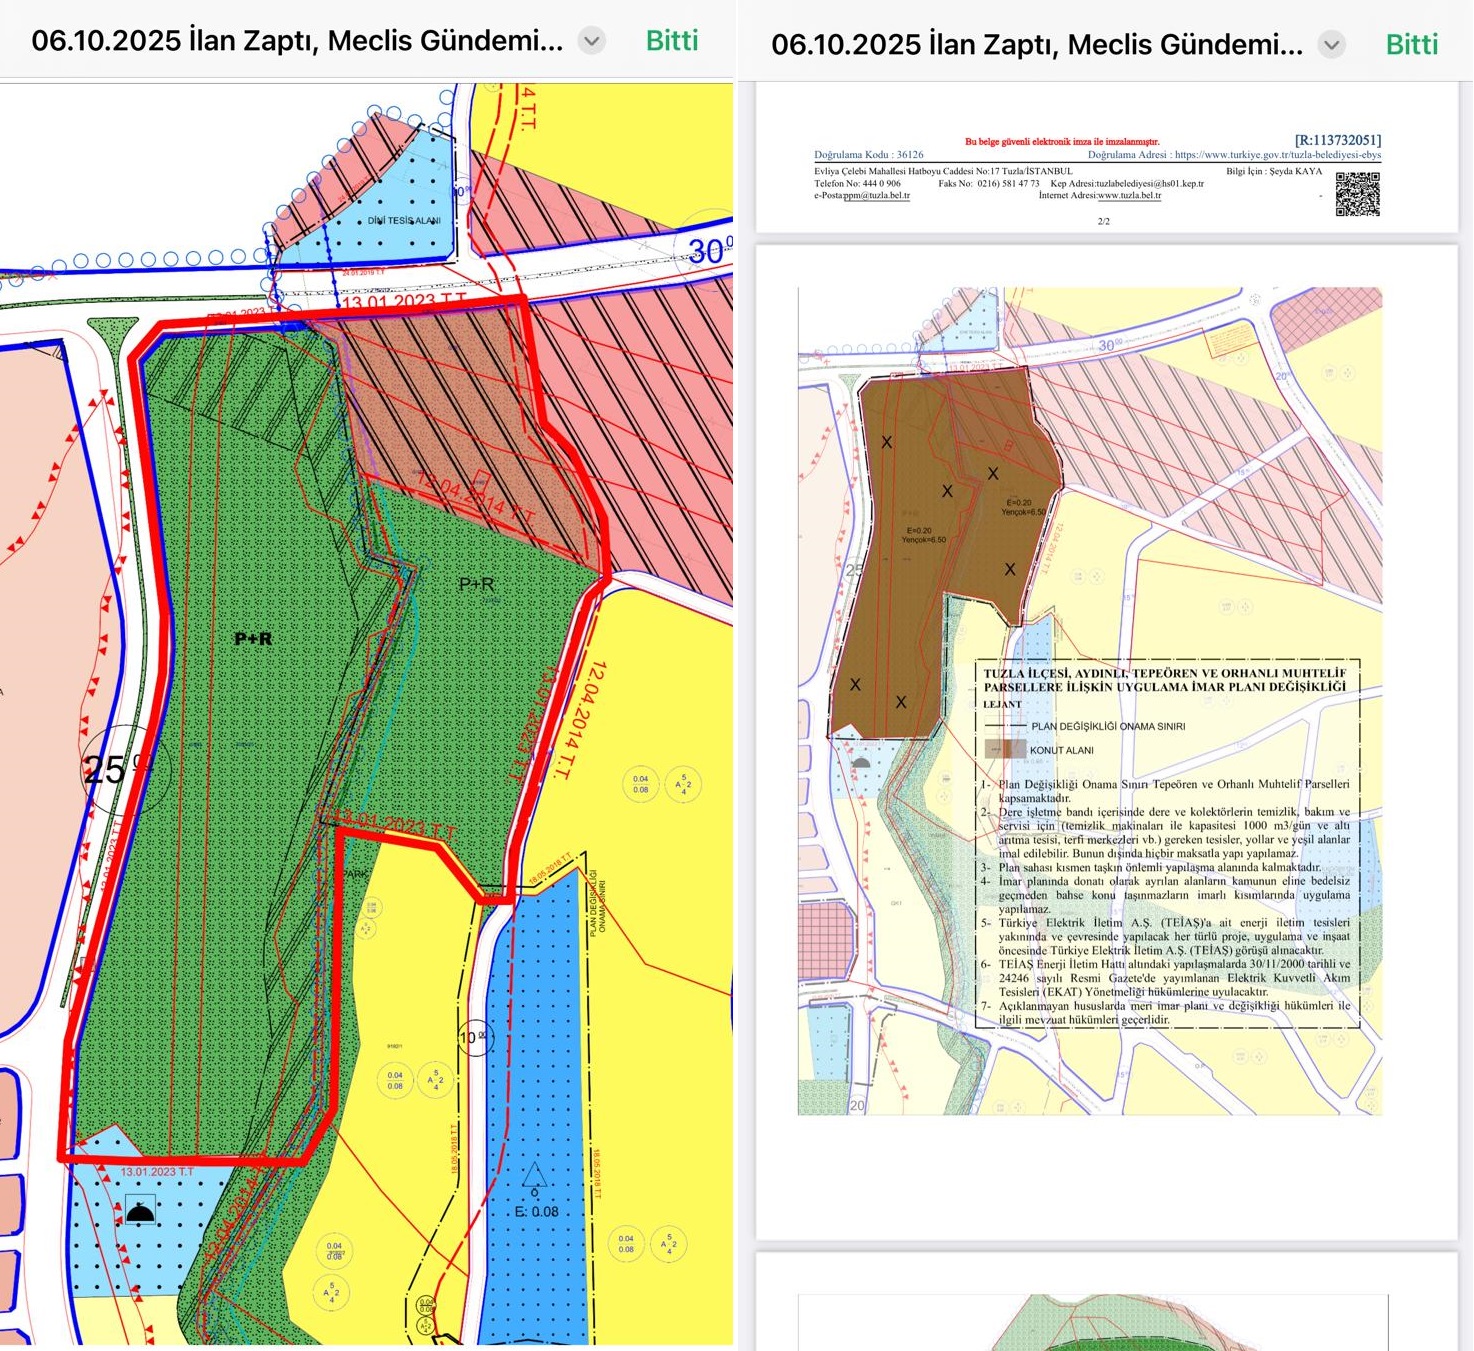
Task: Tap Bitti in the right viewer
Action: click(x=1411, y=45)
